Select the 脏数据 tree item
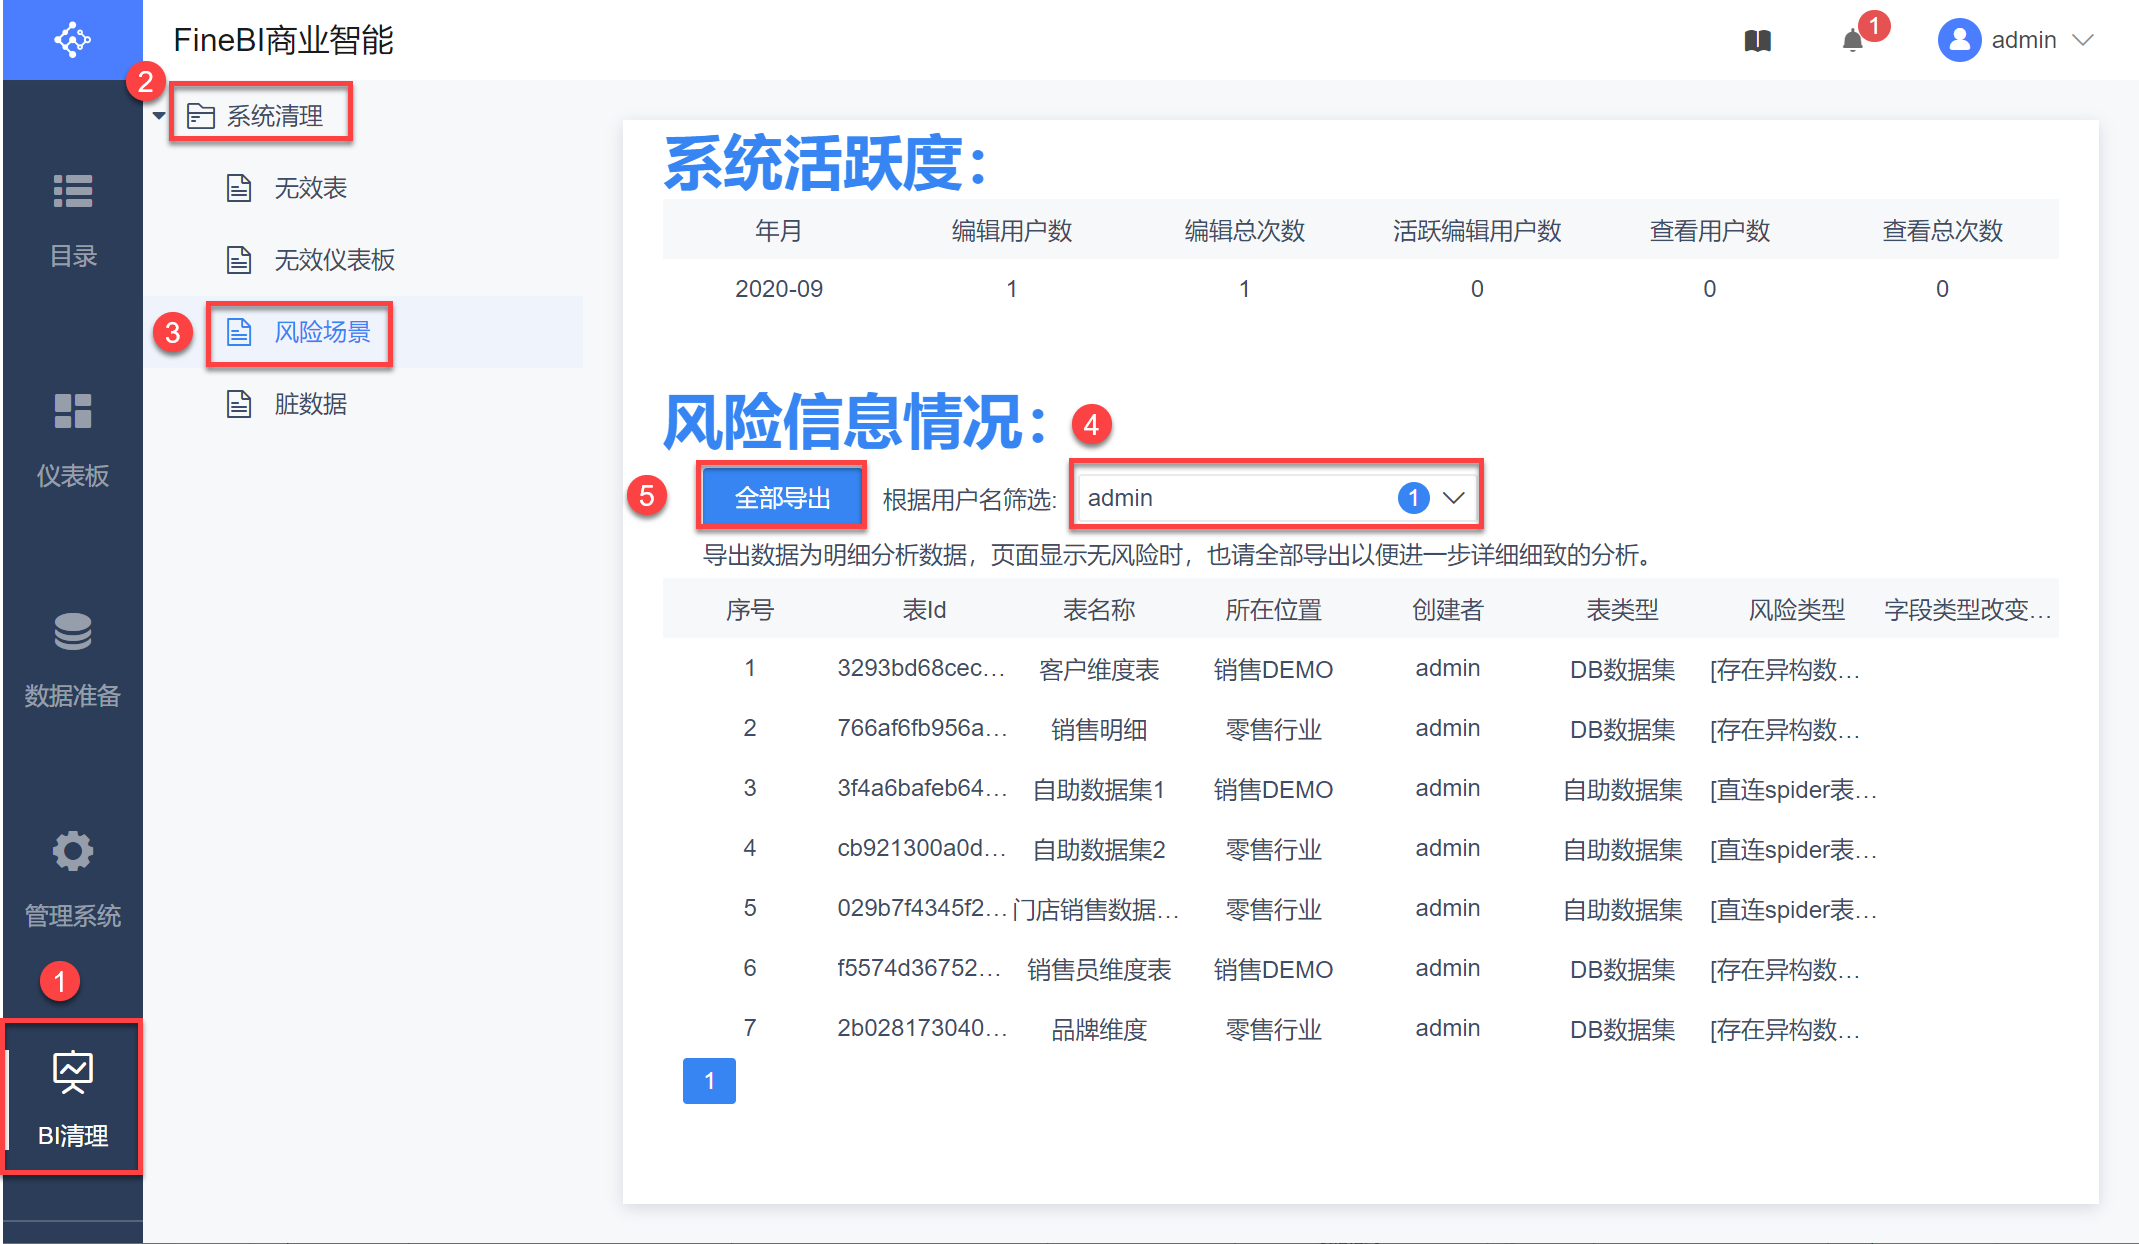This screenshot has height=1244, width=2139. (x=310, y=404)
